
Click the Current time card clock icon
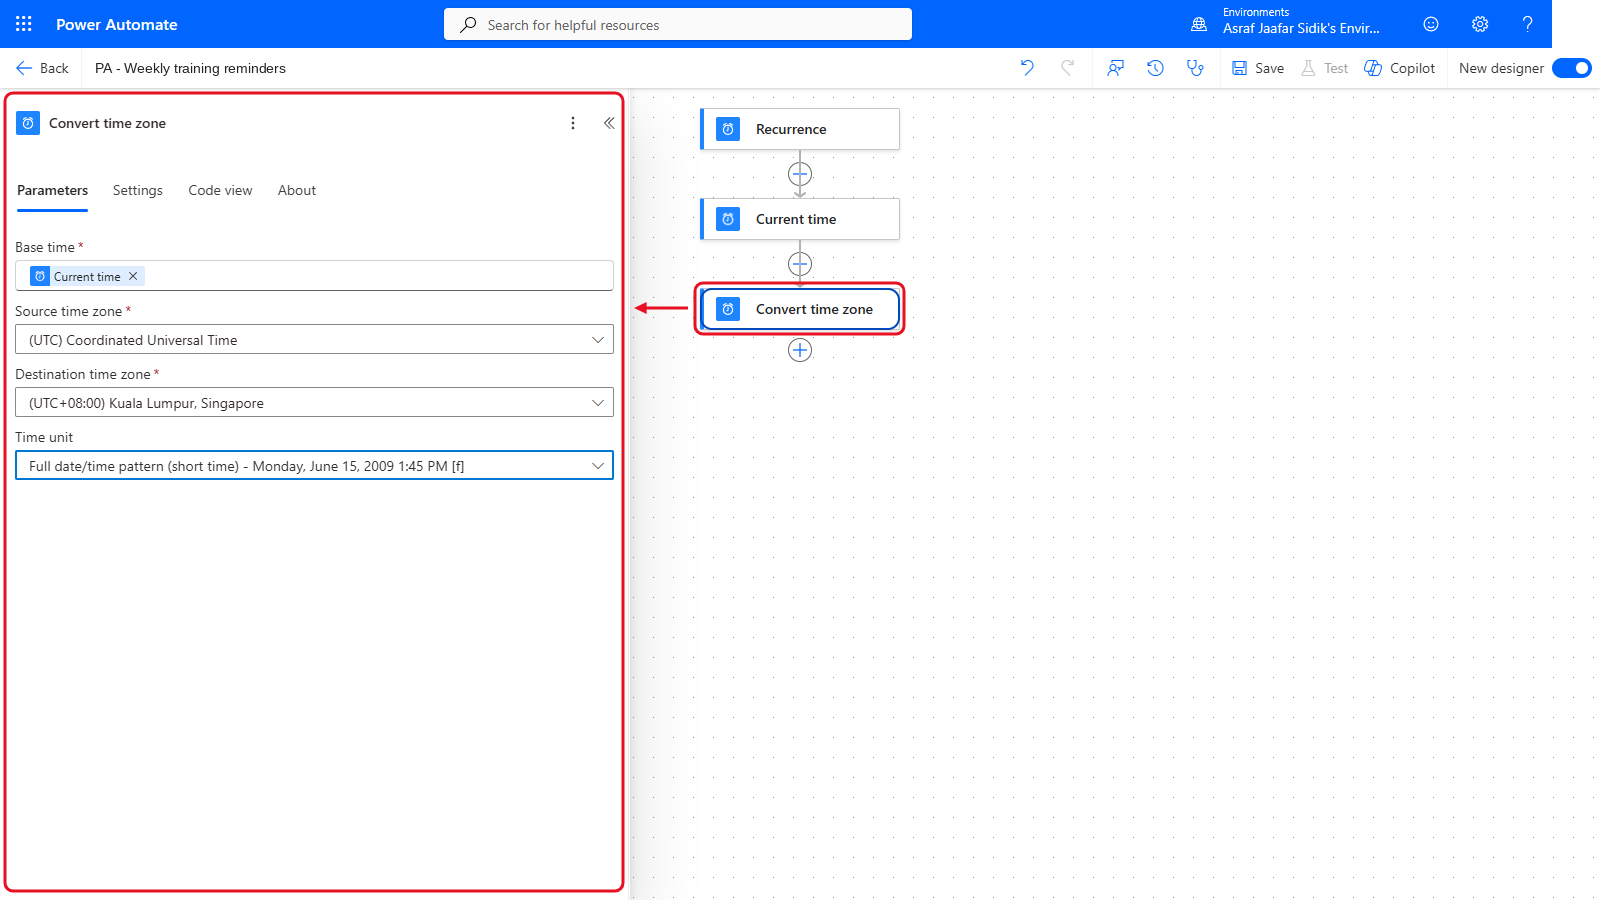pyautogui.click(x=728, y=219)
